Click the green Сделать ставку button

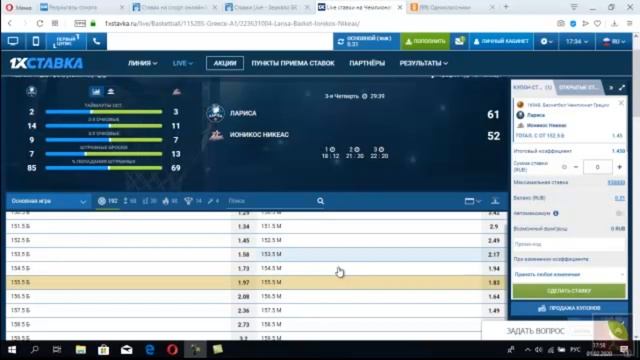[x=569, y=291]
